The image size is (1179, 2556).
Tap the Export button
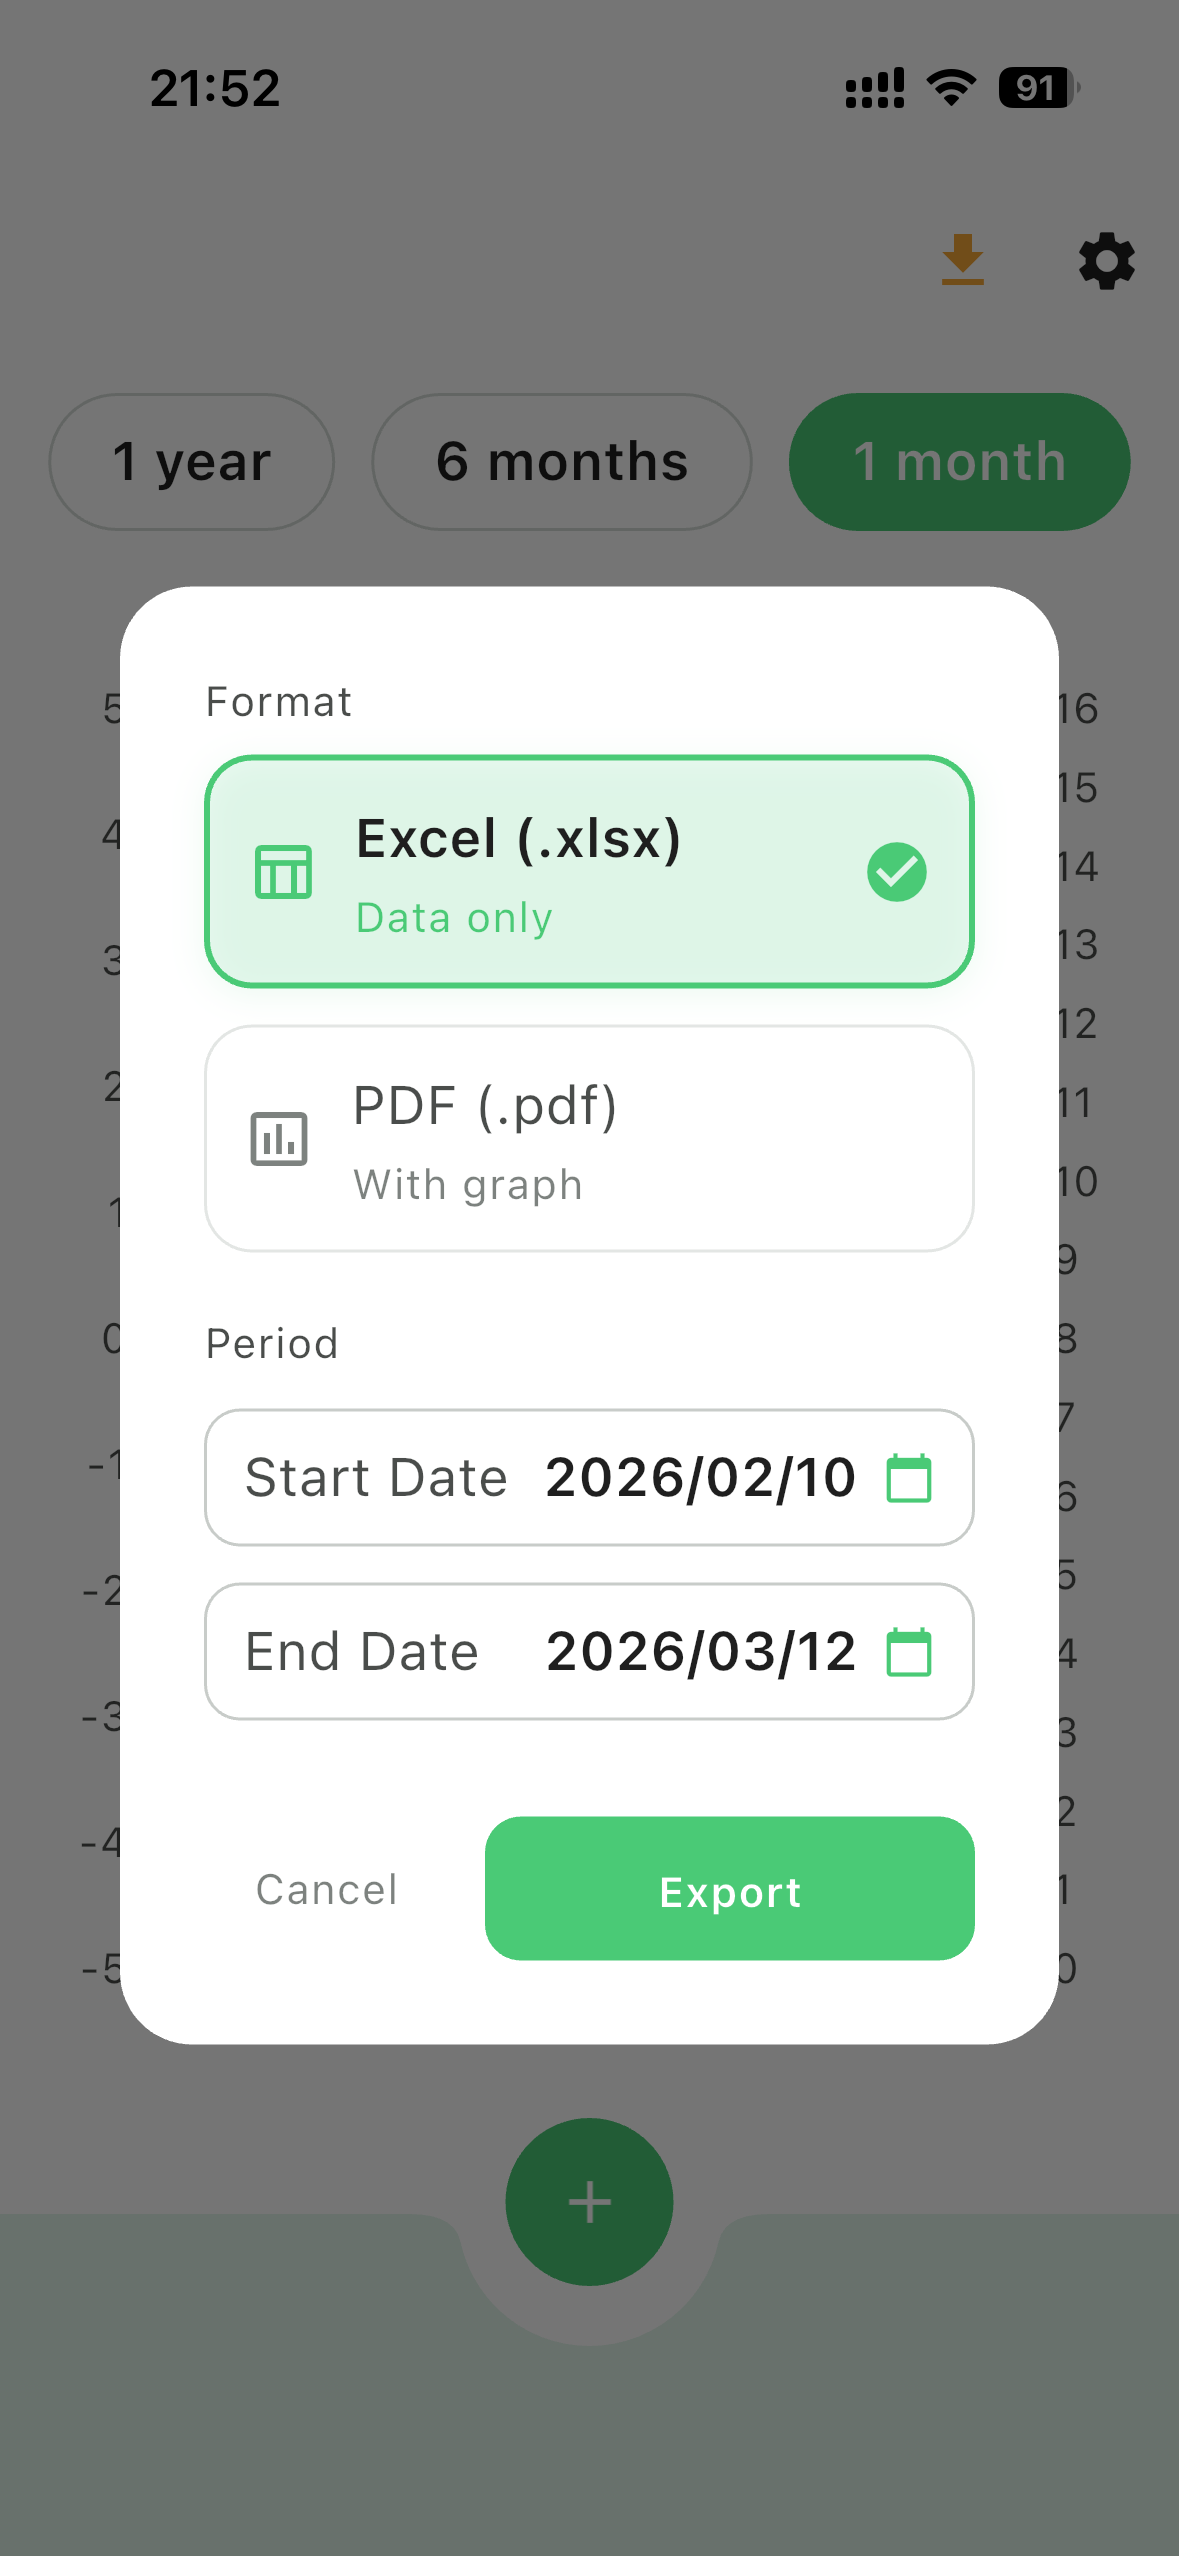pyautogui.click(x=729, y=1889)
